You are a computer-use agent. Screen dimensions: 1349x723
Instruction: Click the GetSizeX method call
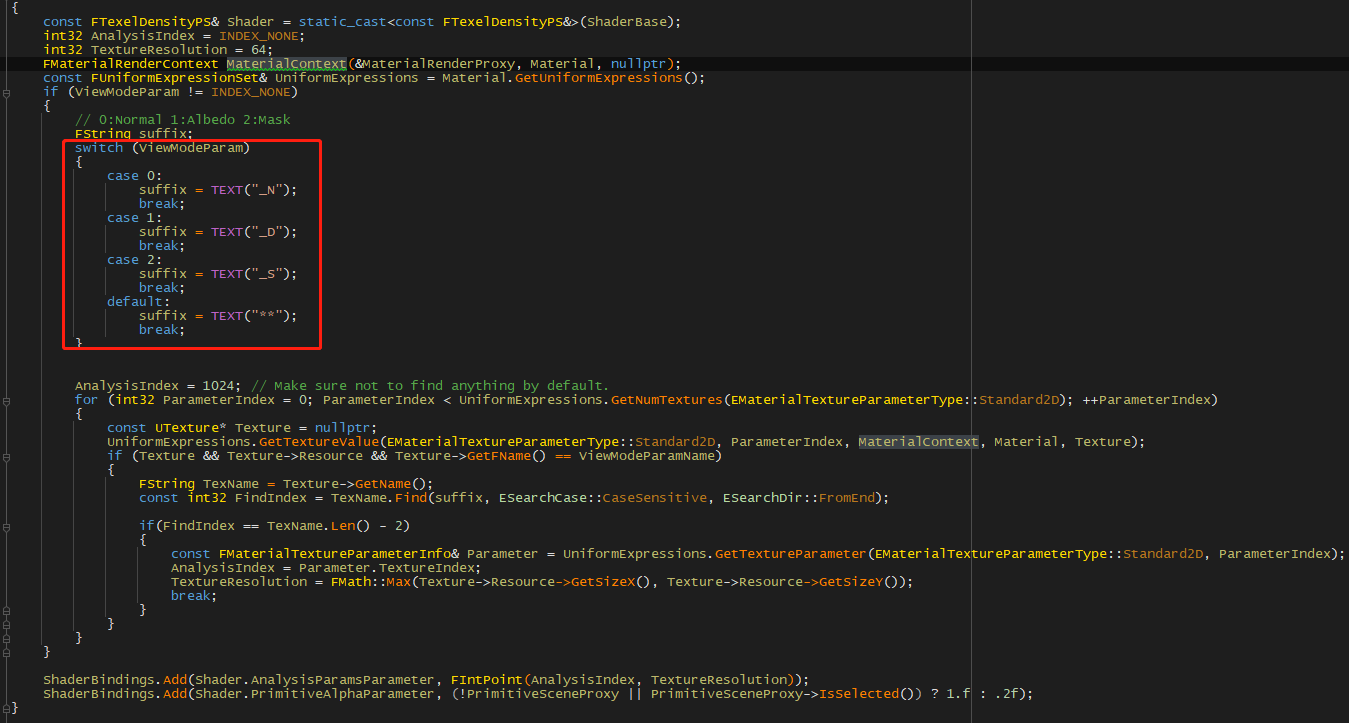pyautogui.click(x=602, y=582)
